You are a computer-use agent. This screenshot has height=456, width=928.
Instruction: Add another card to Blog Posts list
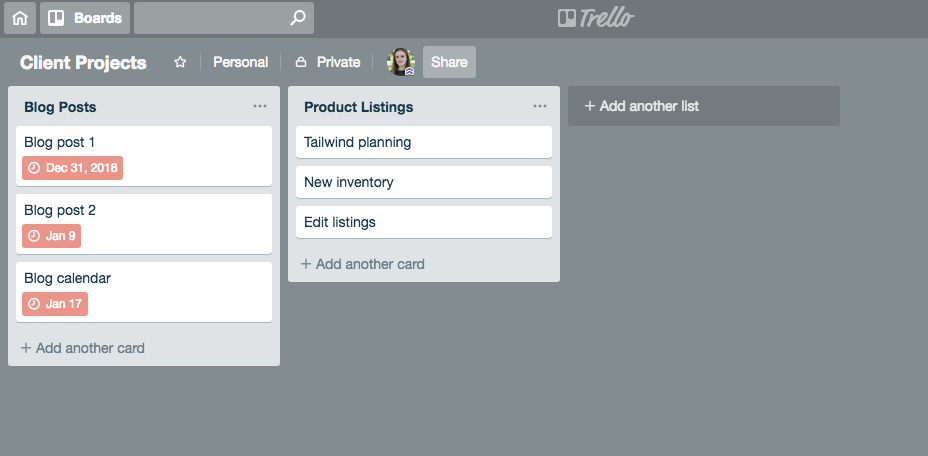click(83, 348)
